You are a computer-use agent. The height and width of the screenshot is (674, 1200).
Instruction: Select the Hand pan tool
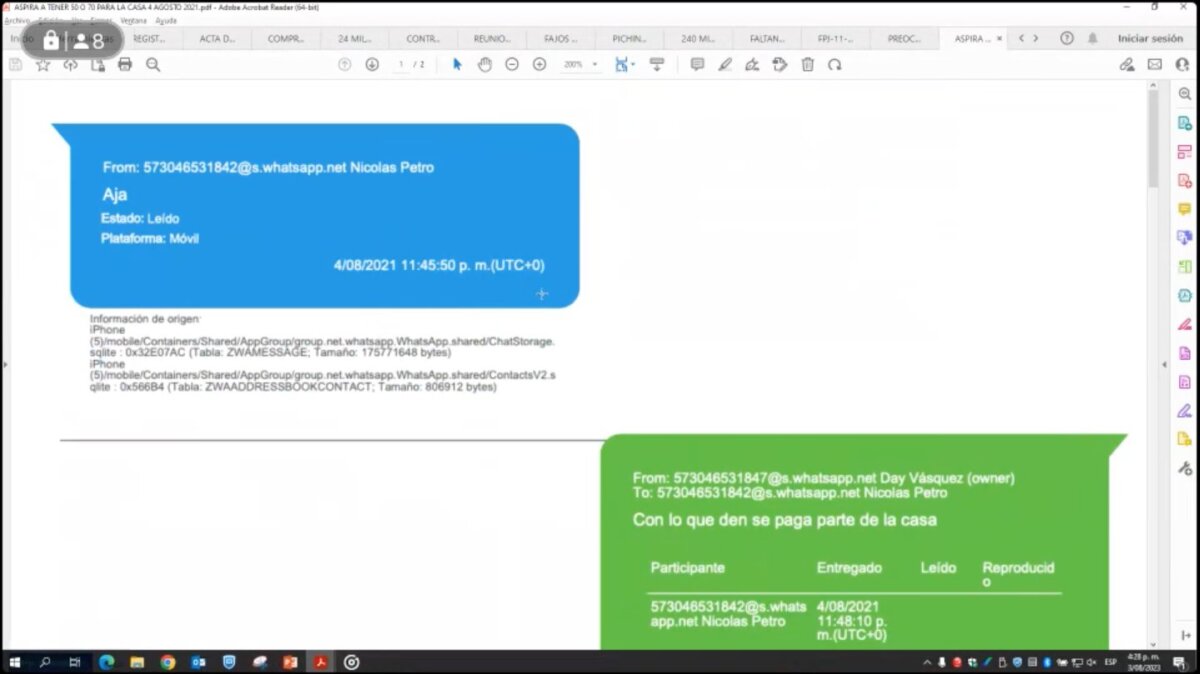click(x=484, y=64)
